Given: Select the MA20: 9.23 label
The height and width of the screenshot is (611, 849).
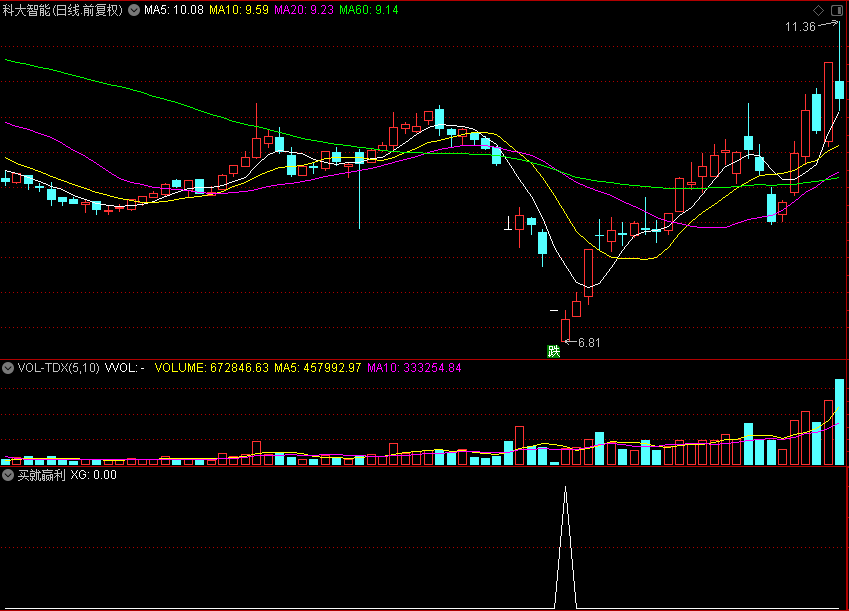Looking at the screenshot, I should point(304,10).
